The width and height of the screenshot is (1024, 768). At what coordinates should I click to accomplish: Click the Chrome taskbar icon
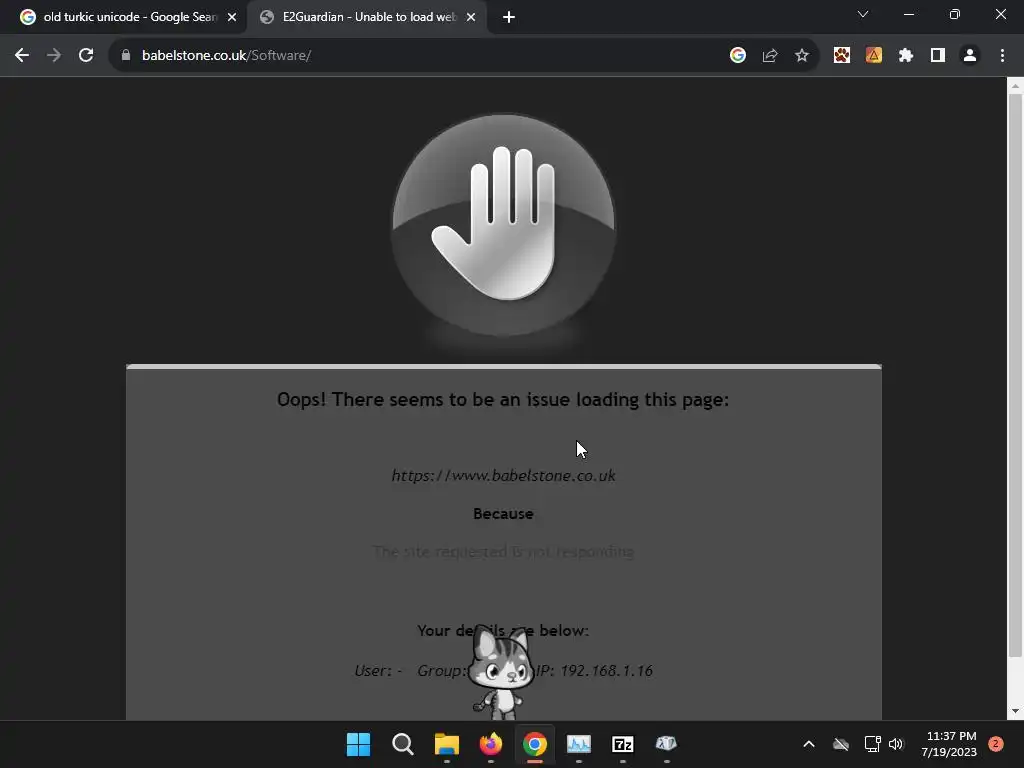click(535, 744)
